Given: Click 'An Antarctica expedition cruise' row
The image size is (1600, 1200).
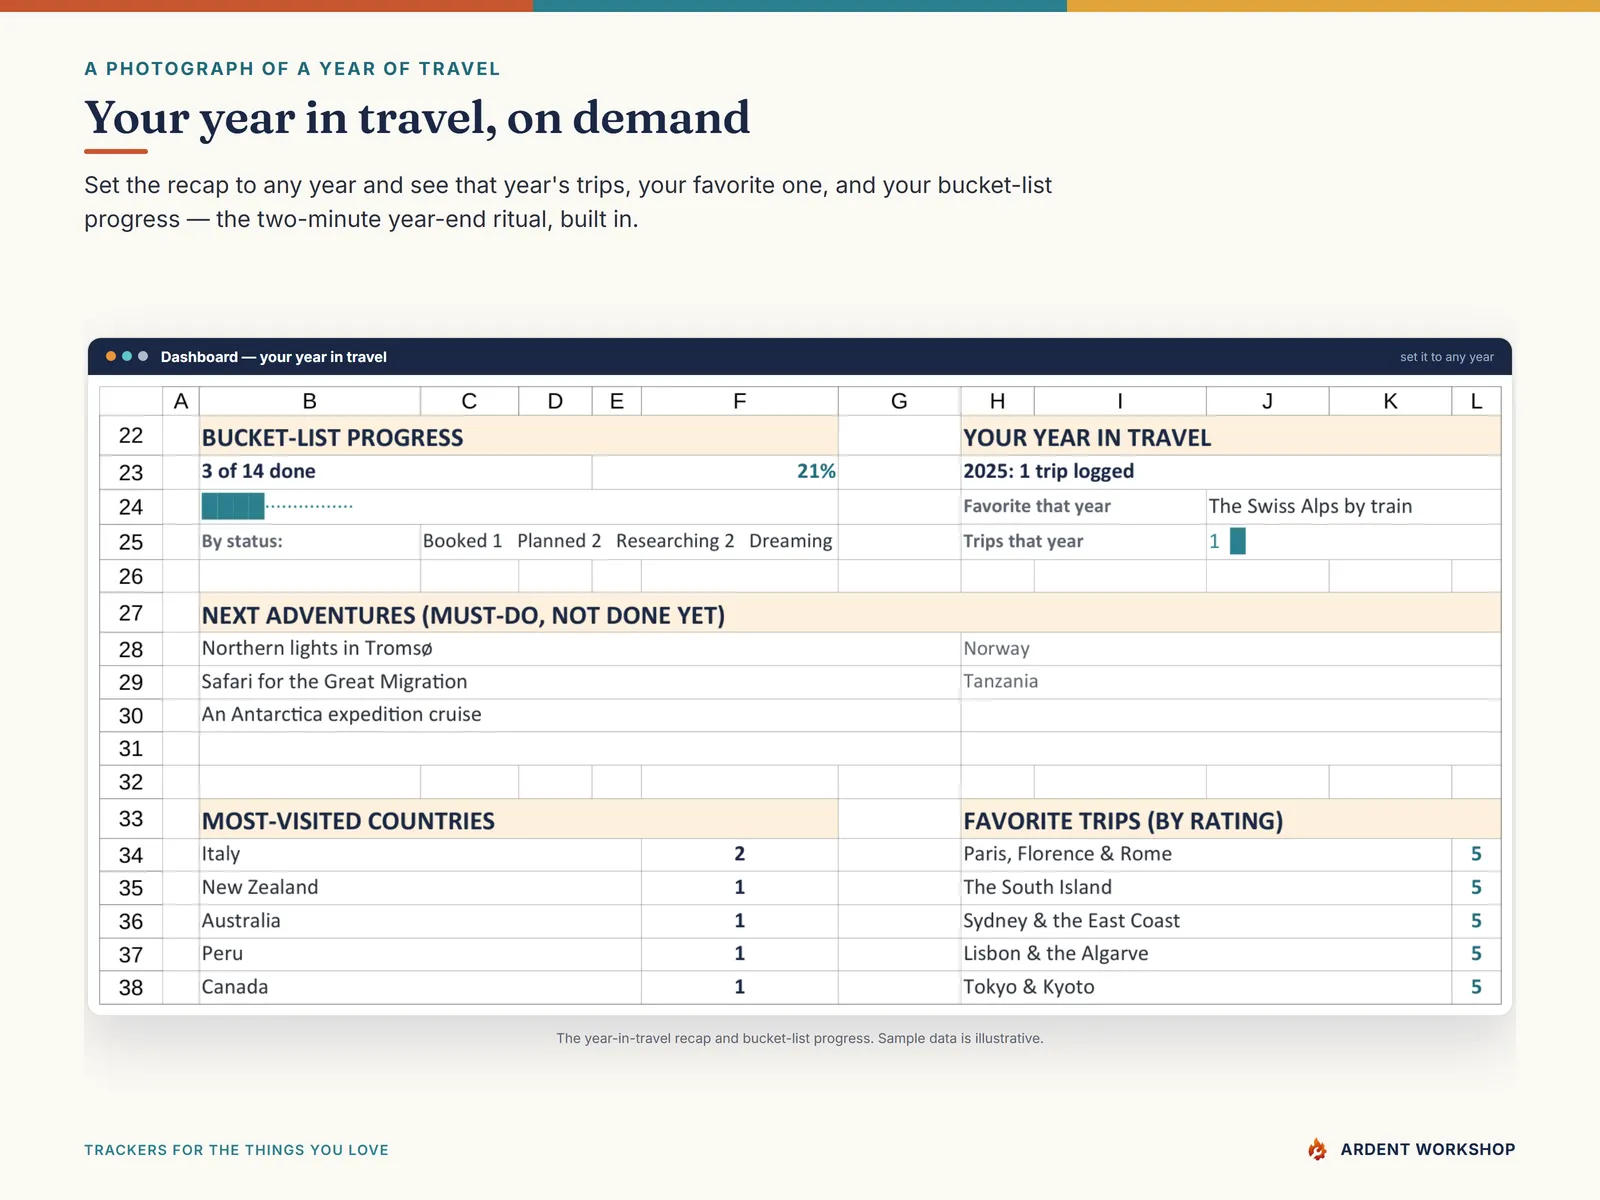Looking at the screenshot, I should (x=580, y=715).
